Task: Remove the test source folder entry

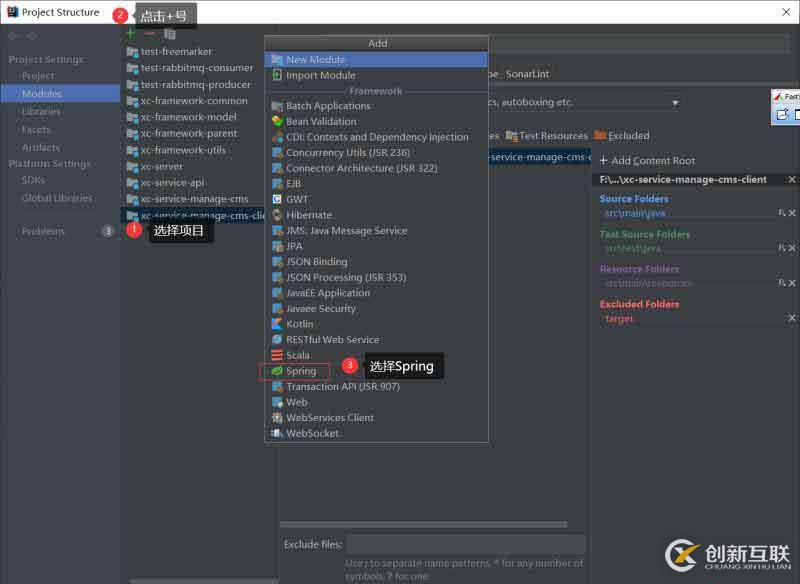Action: 792,248
